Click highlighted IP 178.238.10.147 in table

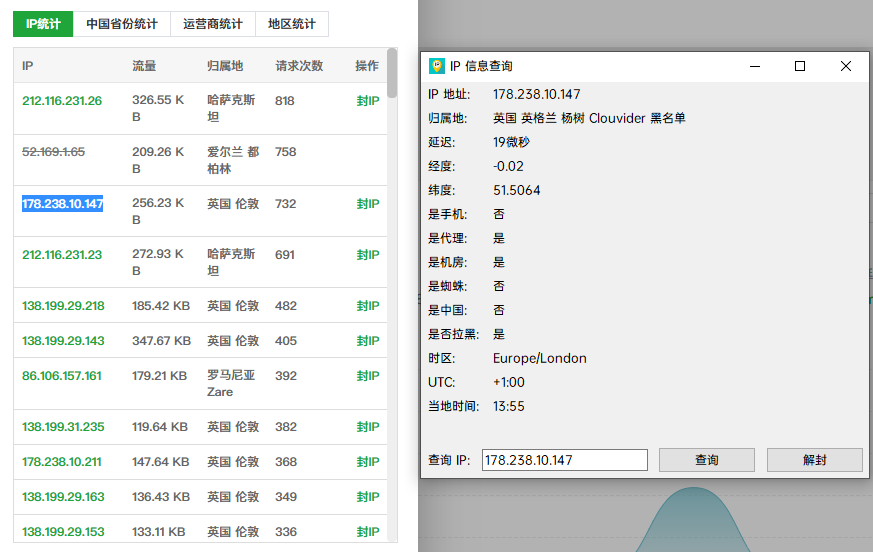pos(62,204)
